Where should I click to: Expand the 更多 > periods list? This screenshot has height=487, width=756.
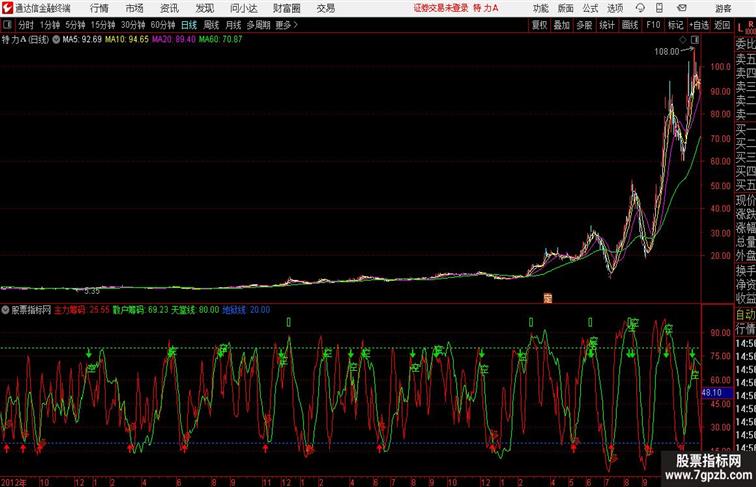click(x=287, y=25)
